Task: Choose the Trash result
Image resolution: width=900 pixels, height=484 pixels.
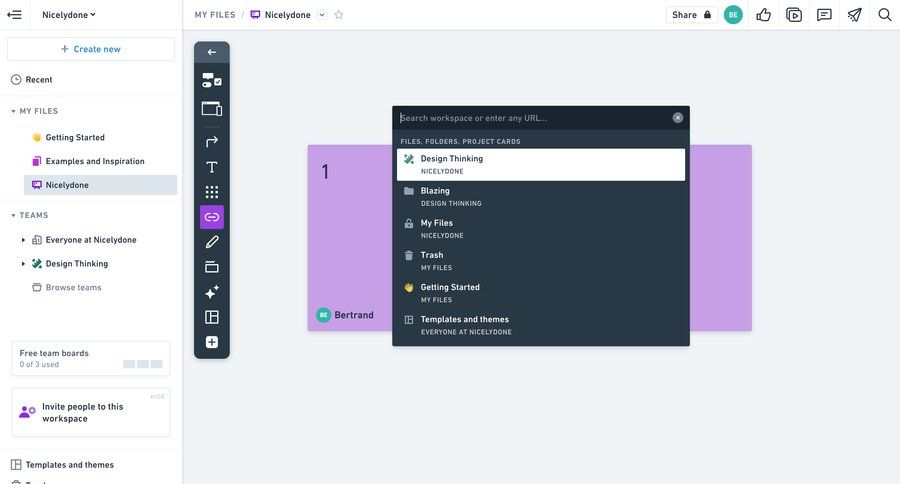Action: [x=541, y=261]
